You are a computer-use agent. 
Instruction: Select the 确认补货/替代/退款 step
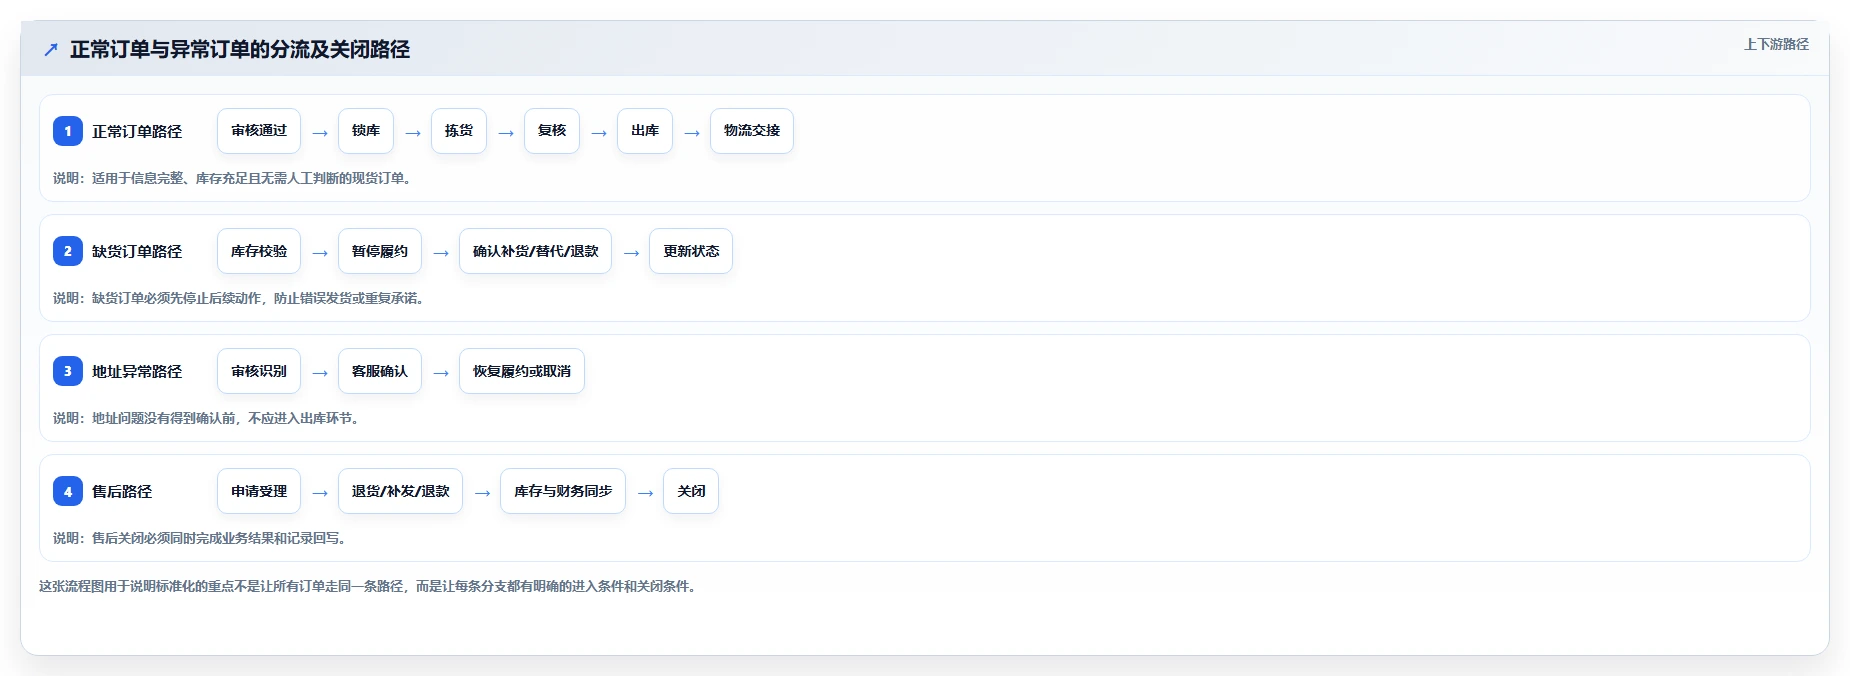[536, 251]
